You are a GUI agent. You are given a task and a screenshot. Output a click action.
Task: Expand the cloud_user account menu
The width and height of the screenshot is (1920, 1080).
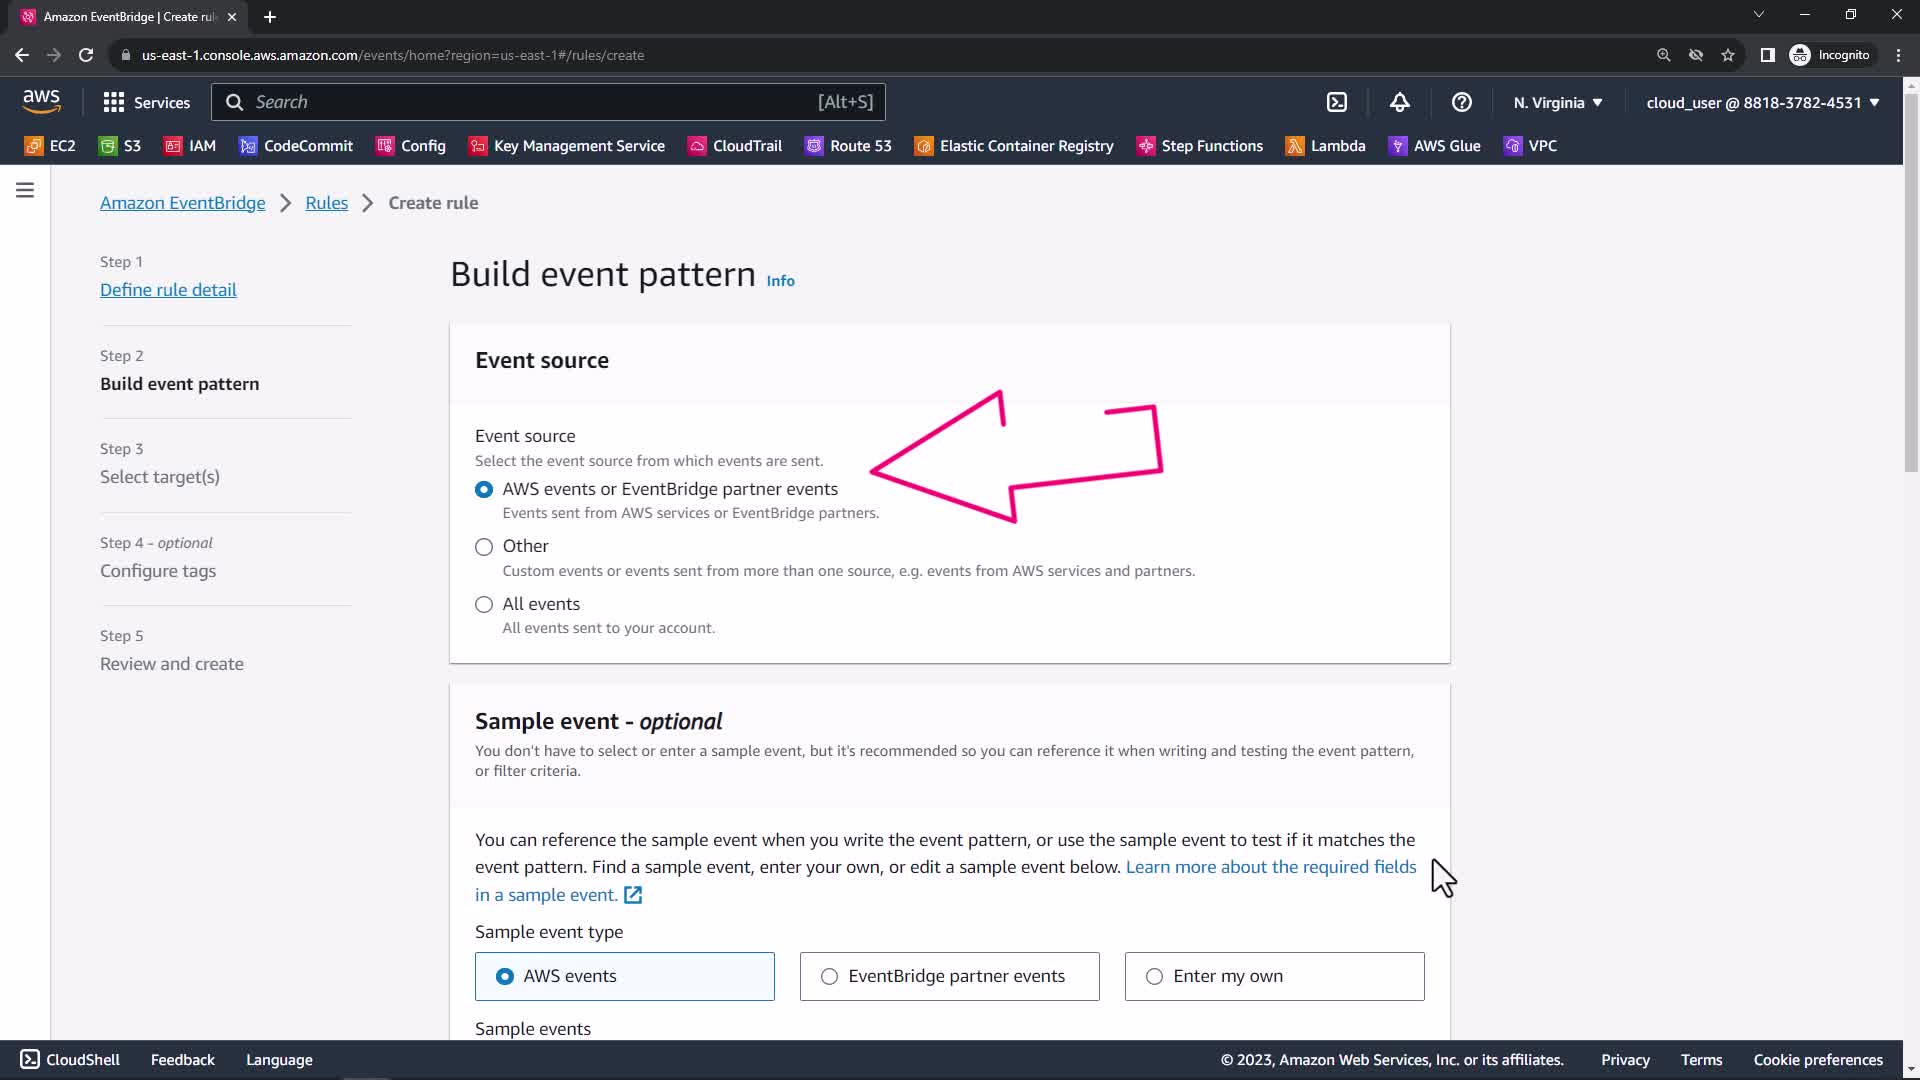pyautogui.click(x=1762, y=103)
